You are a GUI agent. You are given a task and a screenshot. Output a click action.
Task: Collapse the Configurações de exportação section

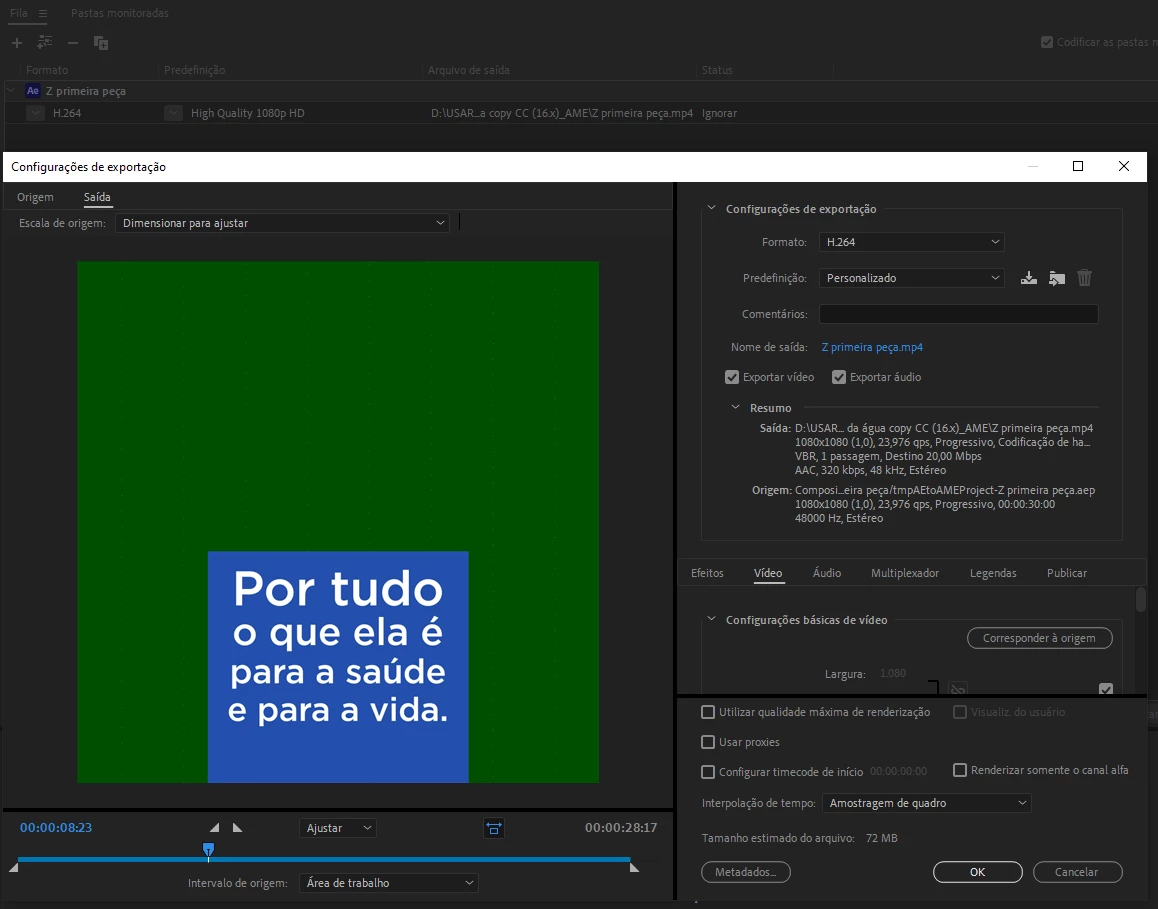pos(711,208)
